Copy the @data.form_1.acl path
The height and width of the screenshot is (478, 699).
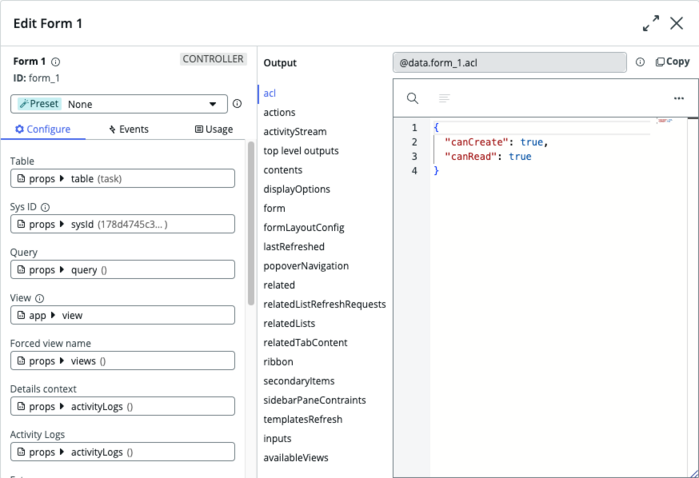(x=672, y=62)
